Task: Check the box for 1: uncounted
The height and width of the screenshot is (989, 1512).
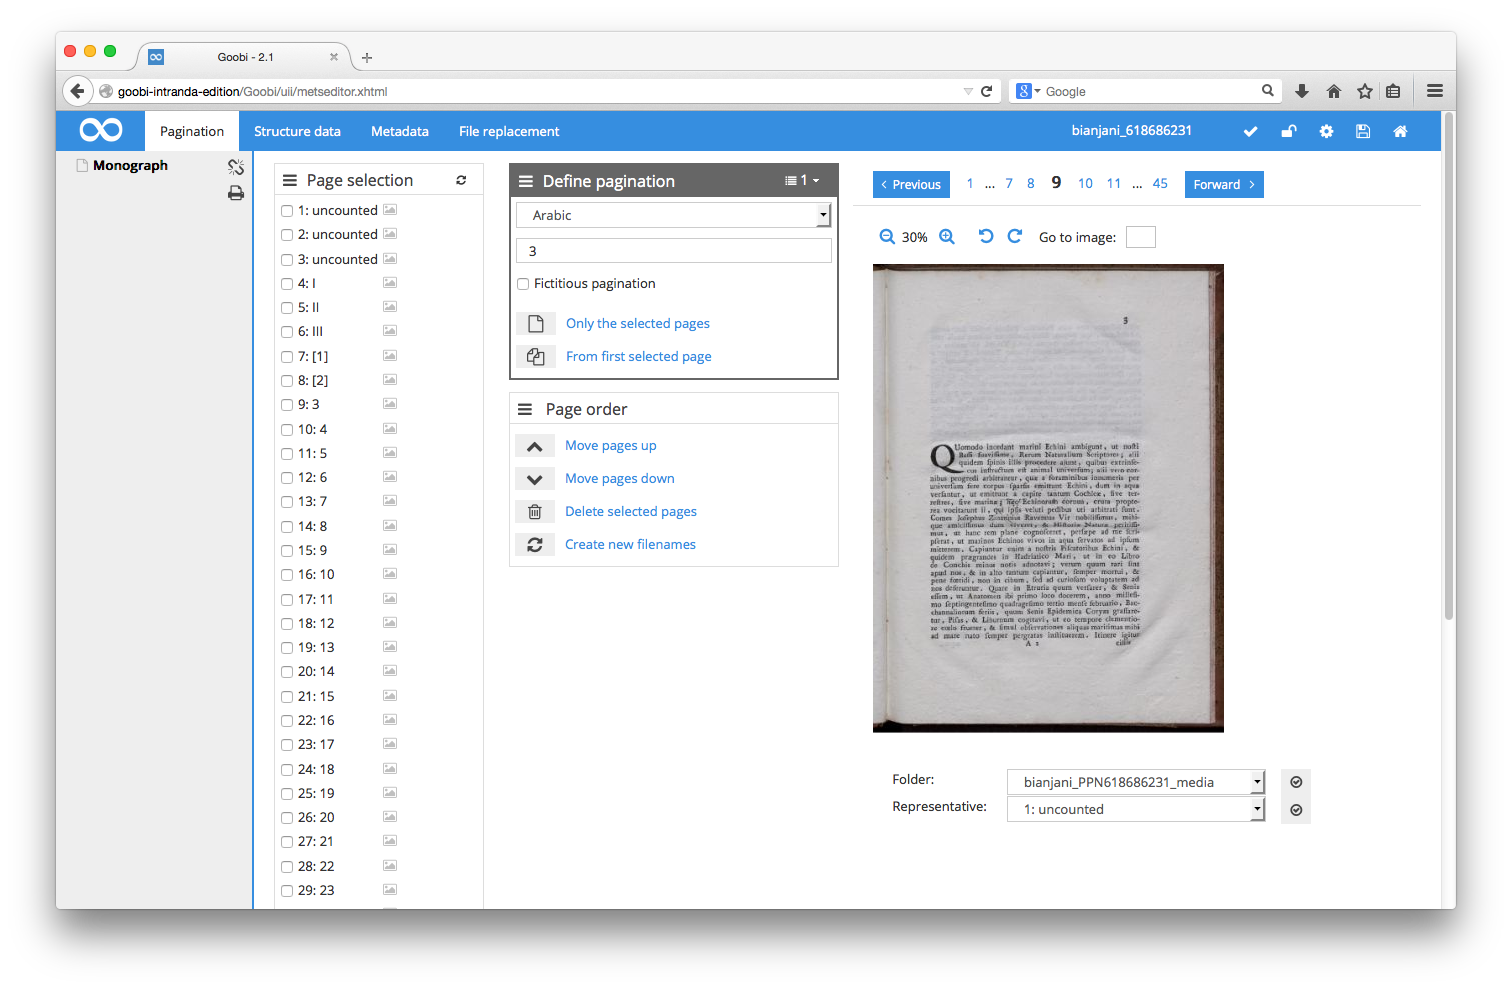Action: pyautogui.click(x=287, y=211)
